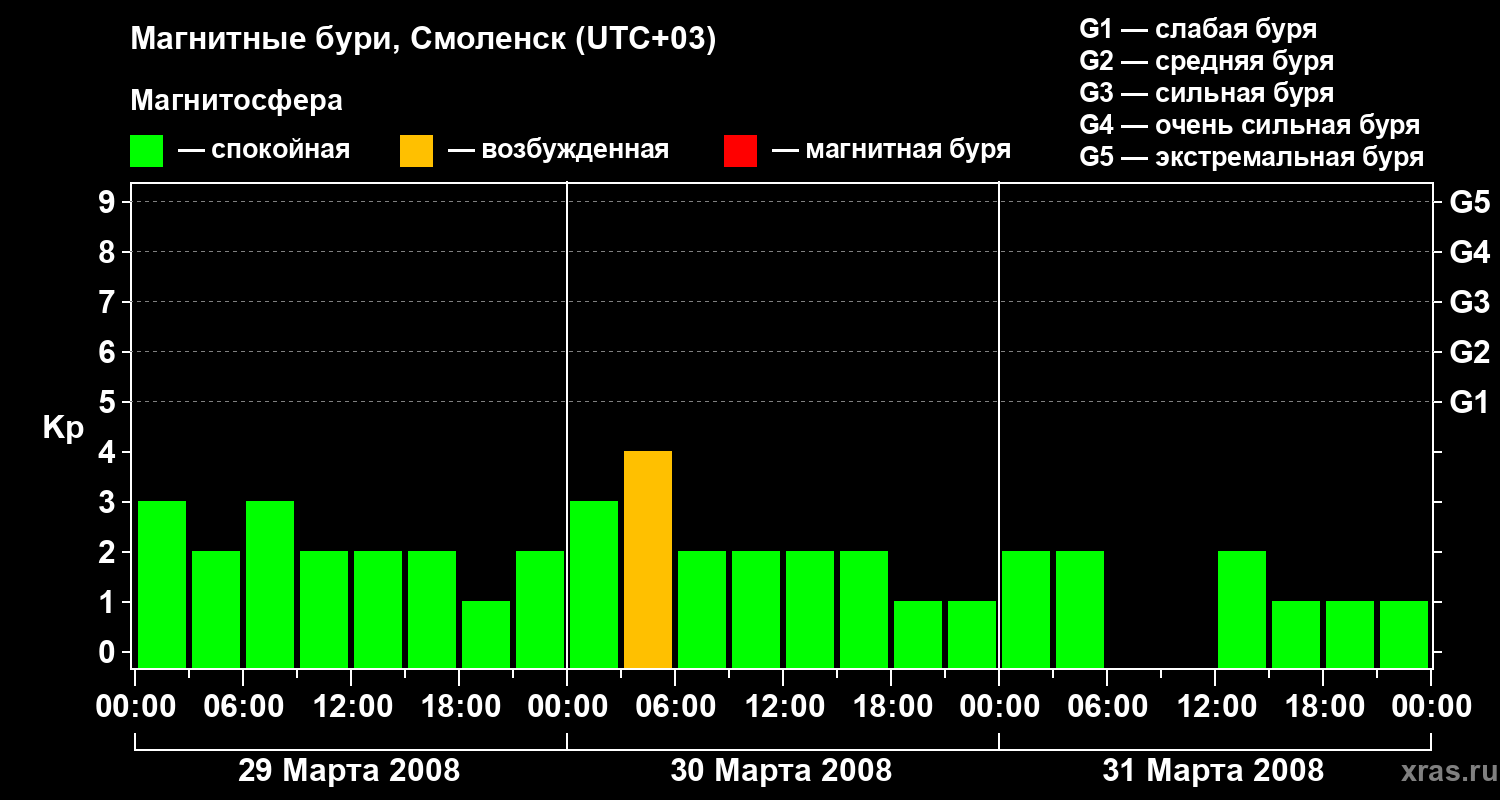Click the G5 storm level label on right axis
Screen dimensions: 1500x800
(1469, 203)
